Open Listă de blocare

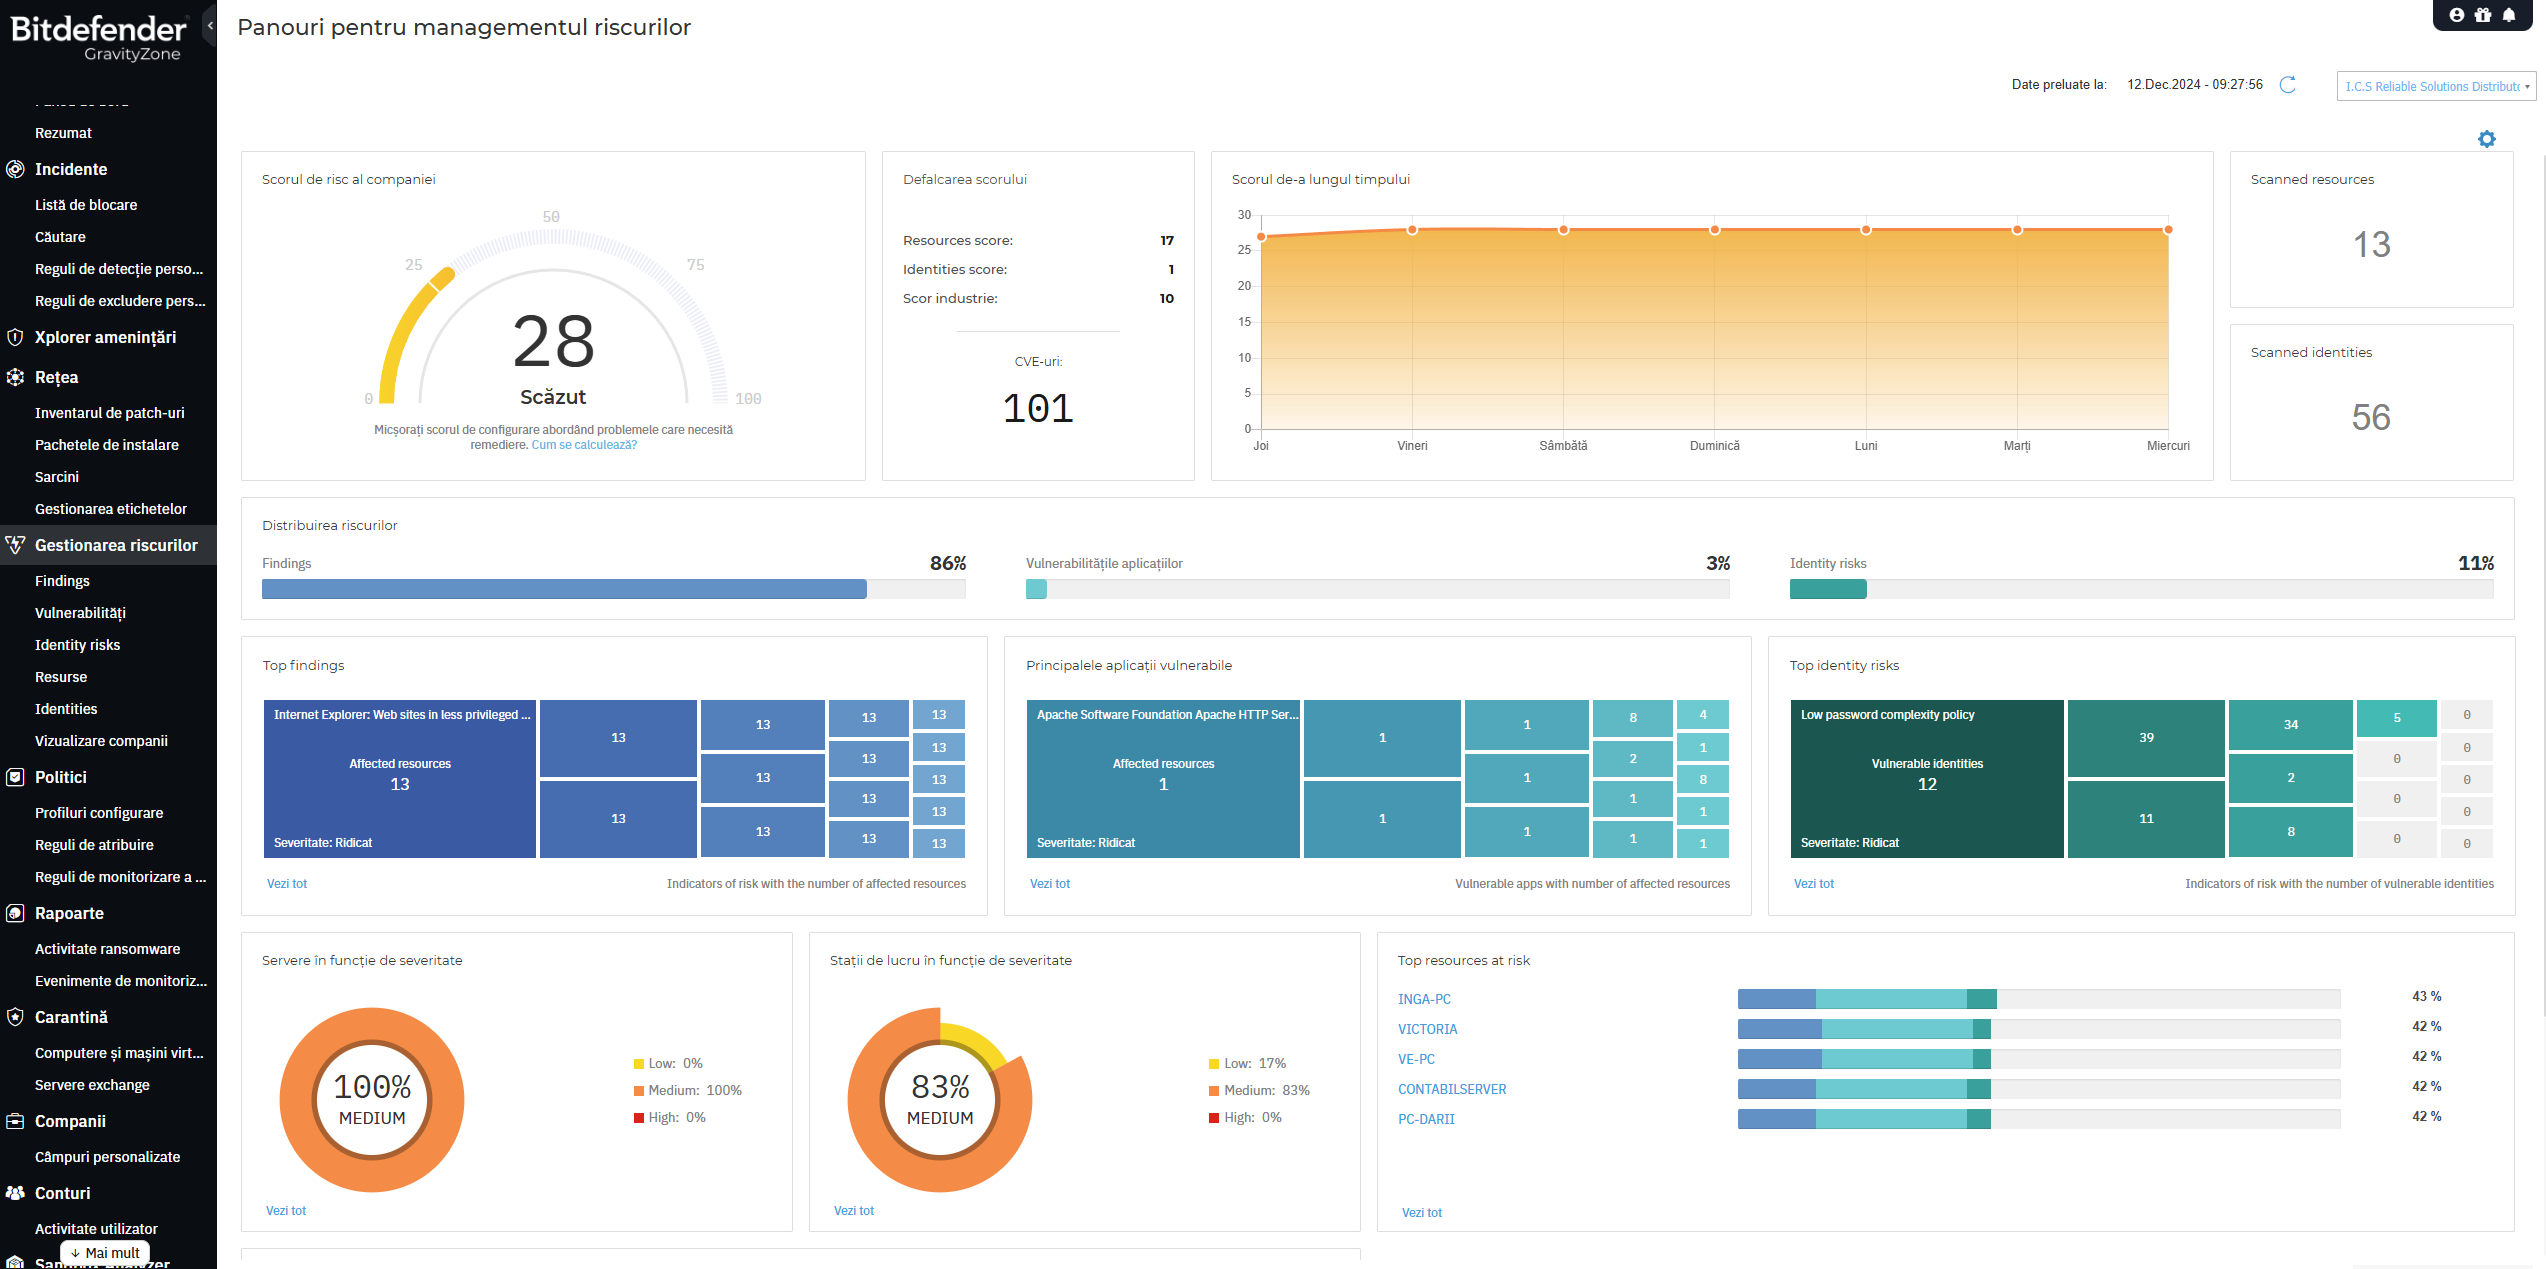[x=86, y=205]
